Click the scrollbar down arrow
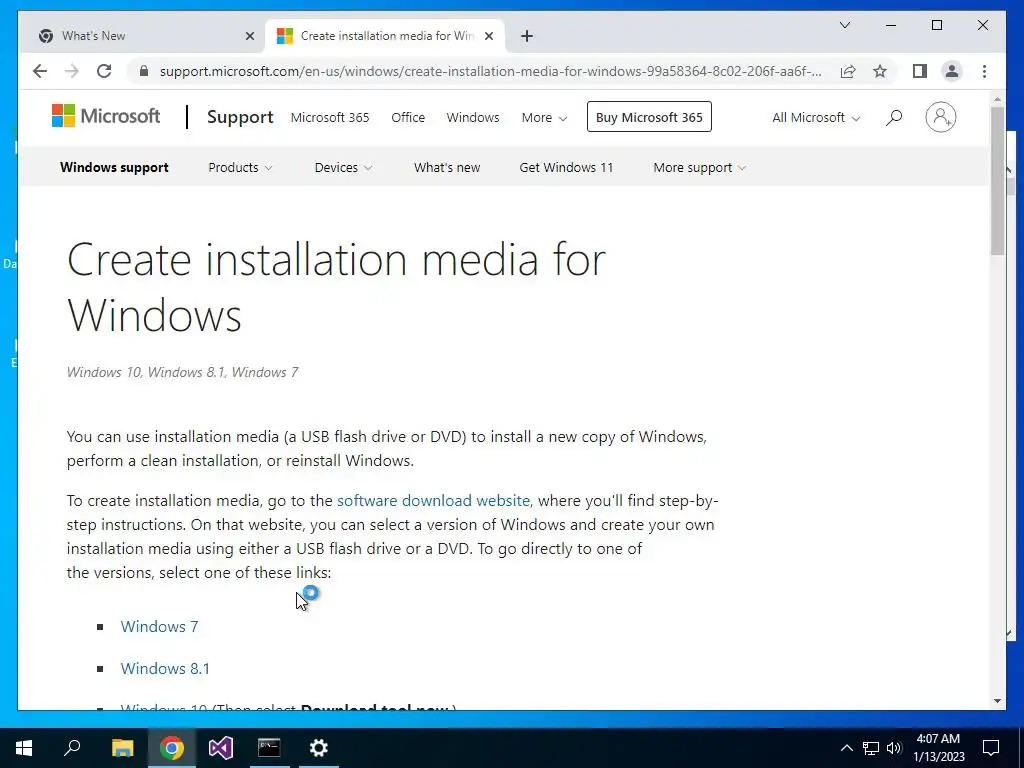This screenshot has width=1024, height=768. pyautogui.click(x=997, y=701)
